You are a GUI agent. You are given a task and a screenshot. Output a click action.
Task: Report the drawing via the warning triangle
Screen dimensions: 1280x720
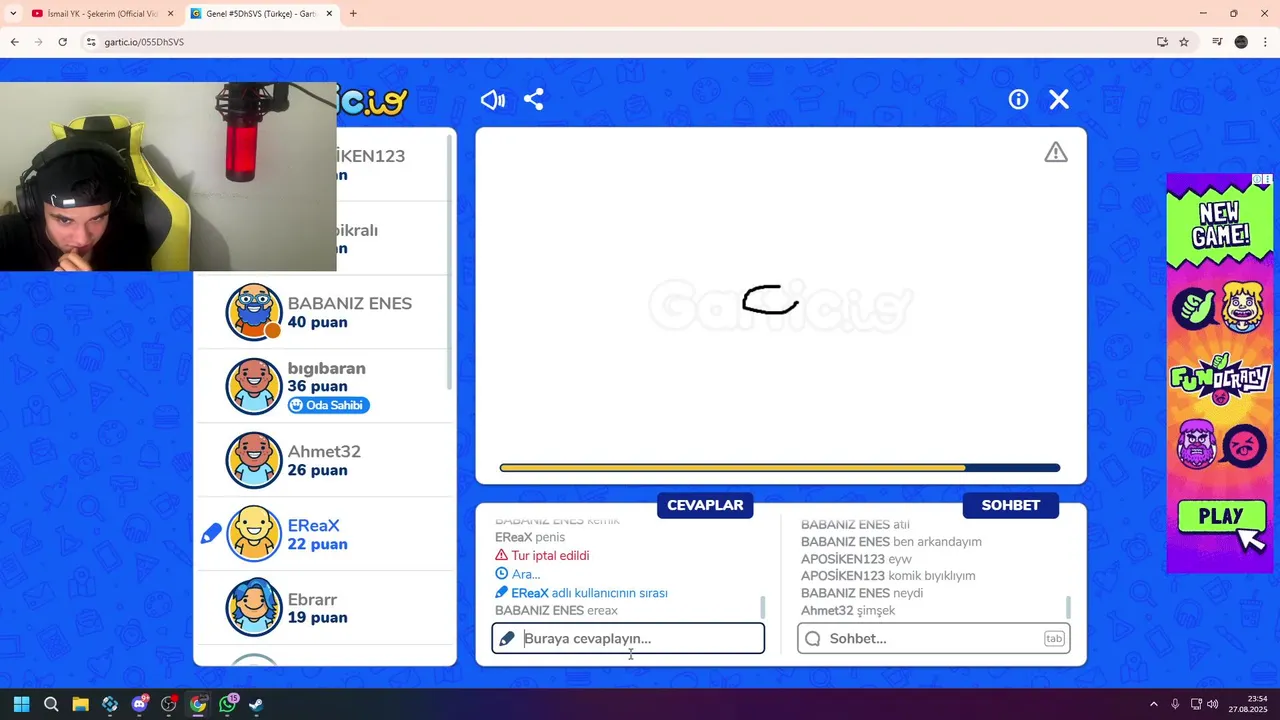(x=1056, y=152)
